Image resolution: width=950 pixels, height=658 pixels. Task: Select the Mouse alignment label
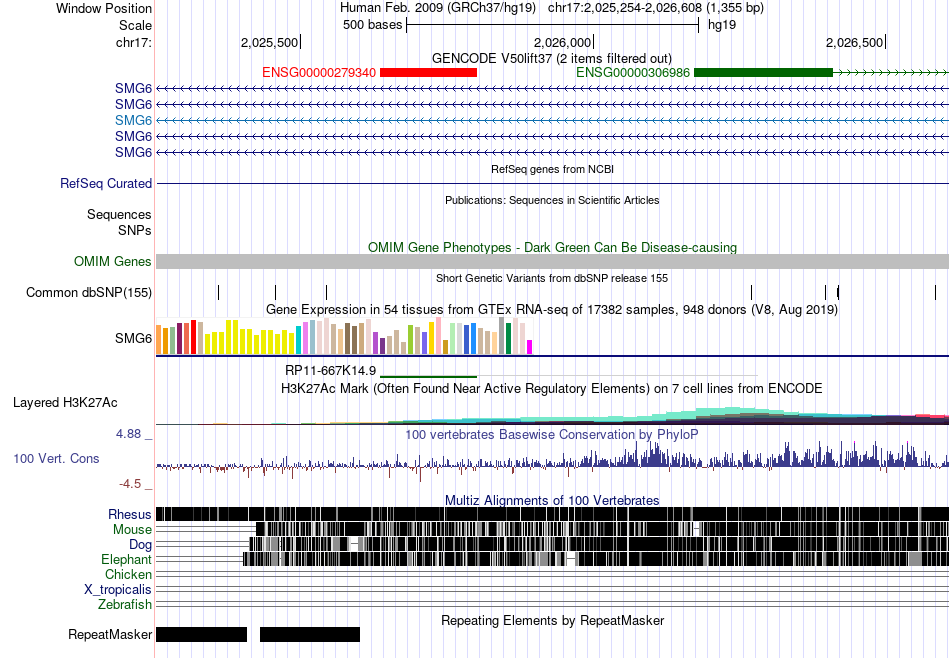pyautogui.click(x=132, y=530)
